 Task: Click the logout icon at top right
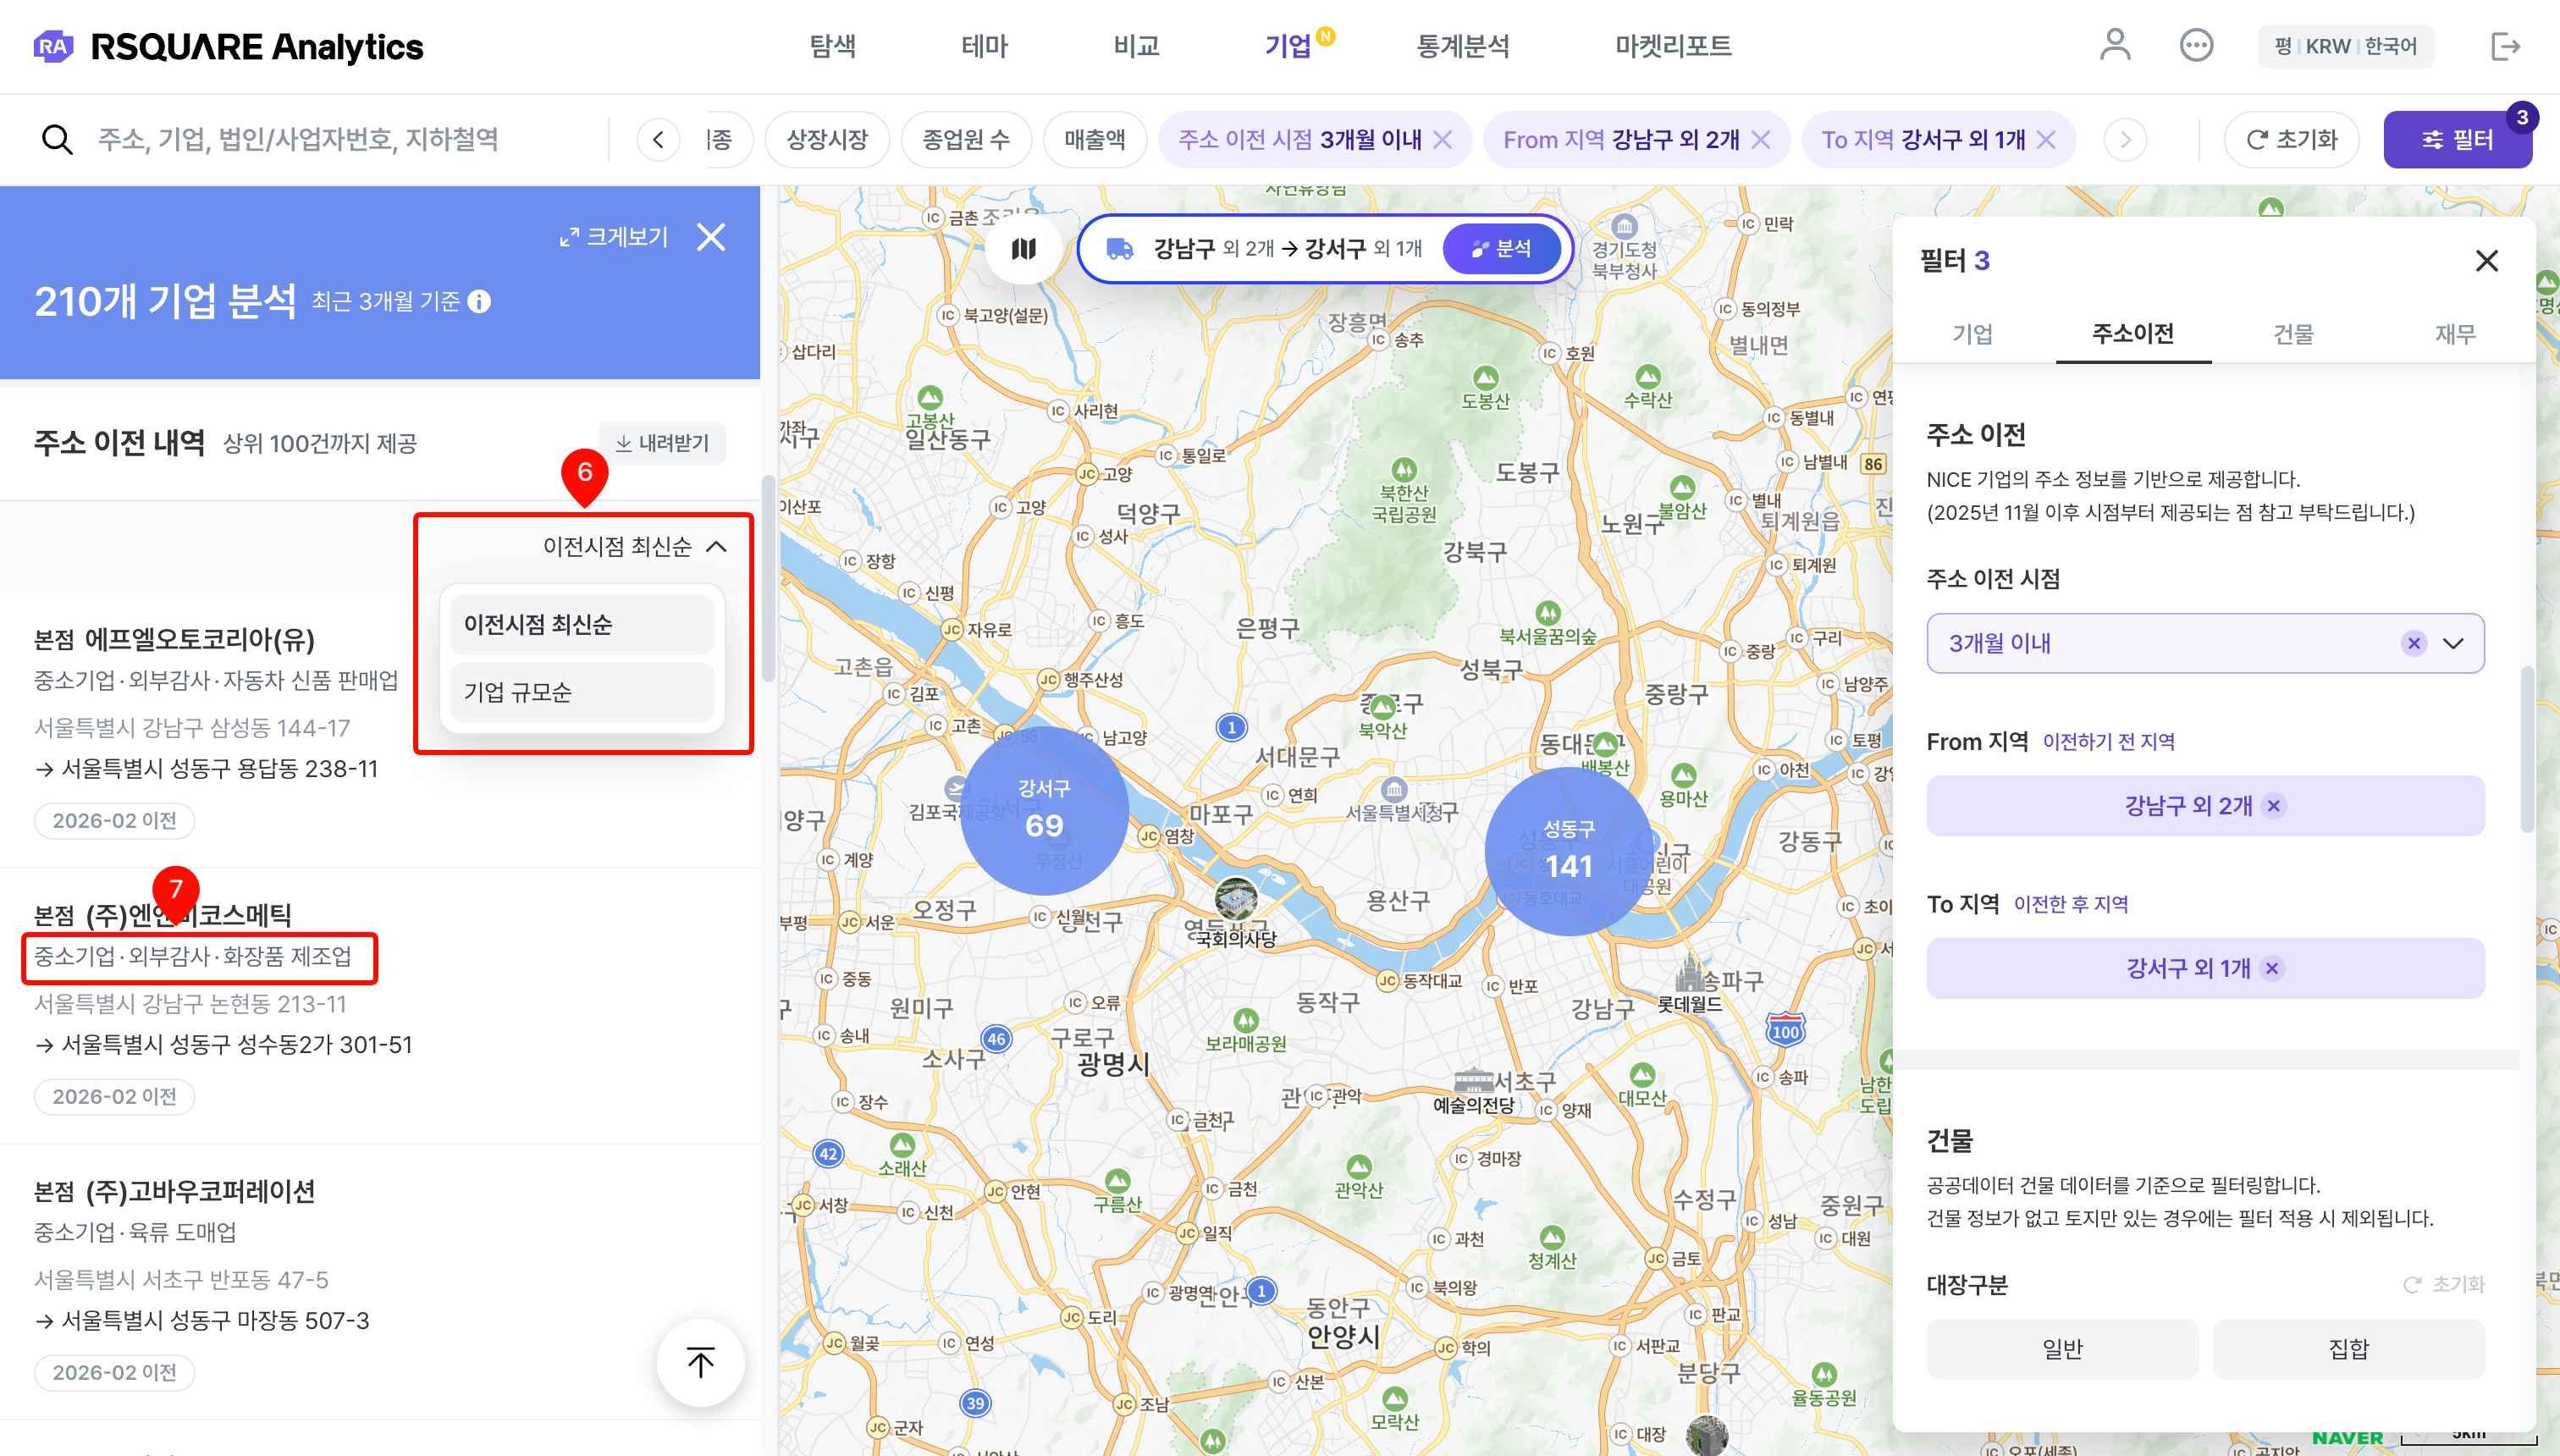tap(2504, 46)
